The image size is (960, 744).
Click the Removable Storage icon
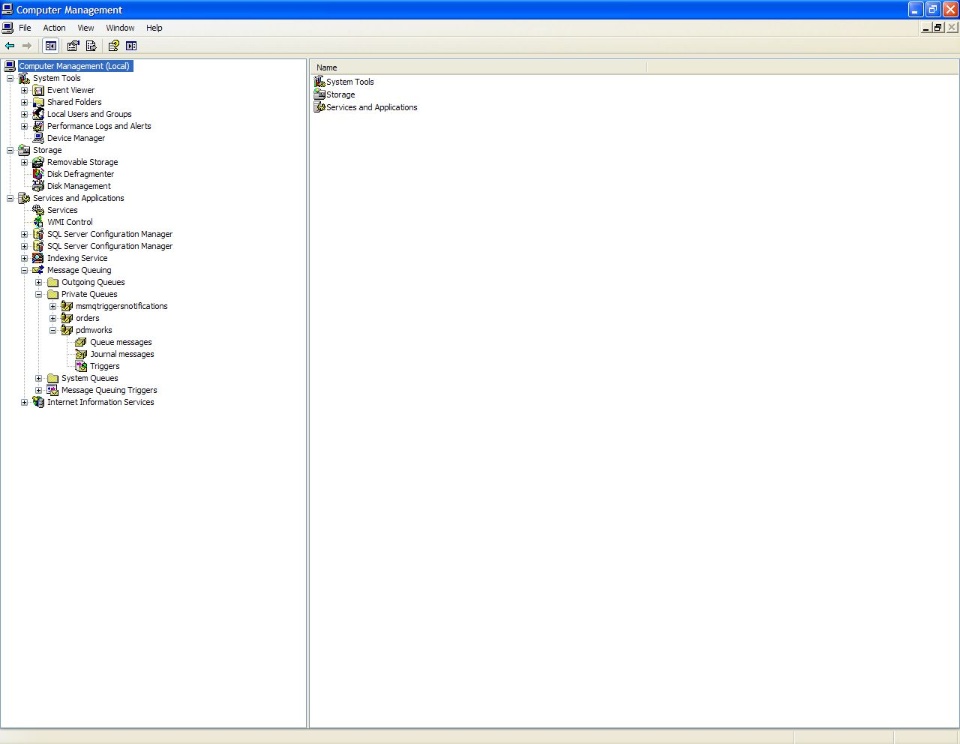point(39,162)
